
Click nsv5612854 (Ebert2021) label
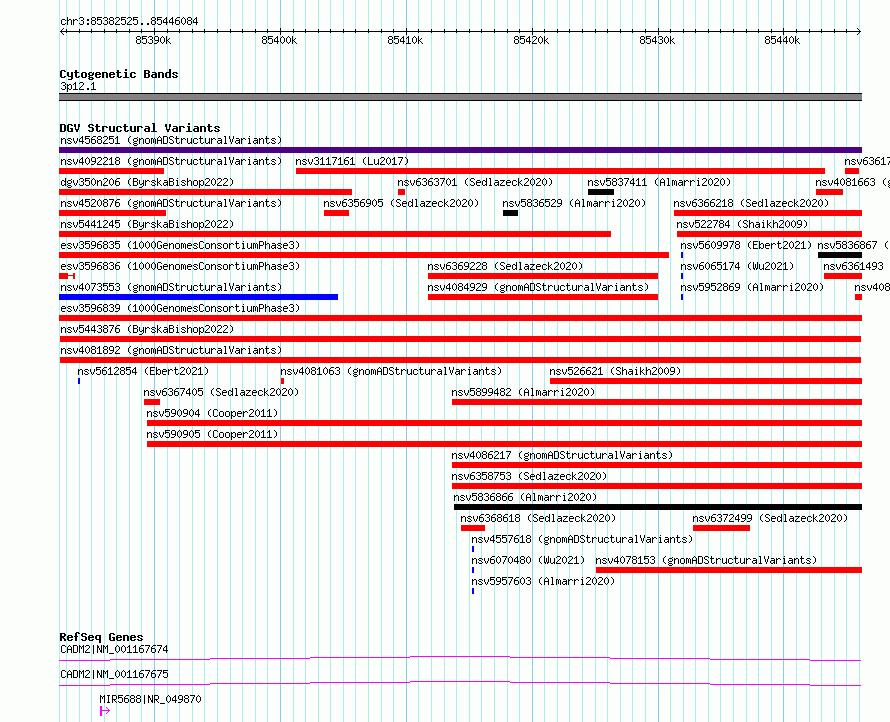(143, 371)
